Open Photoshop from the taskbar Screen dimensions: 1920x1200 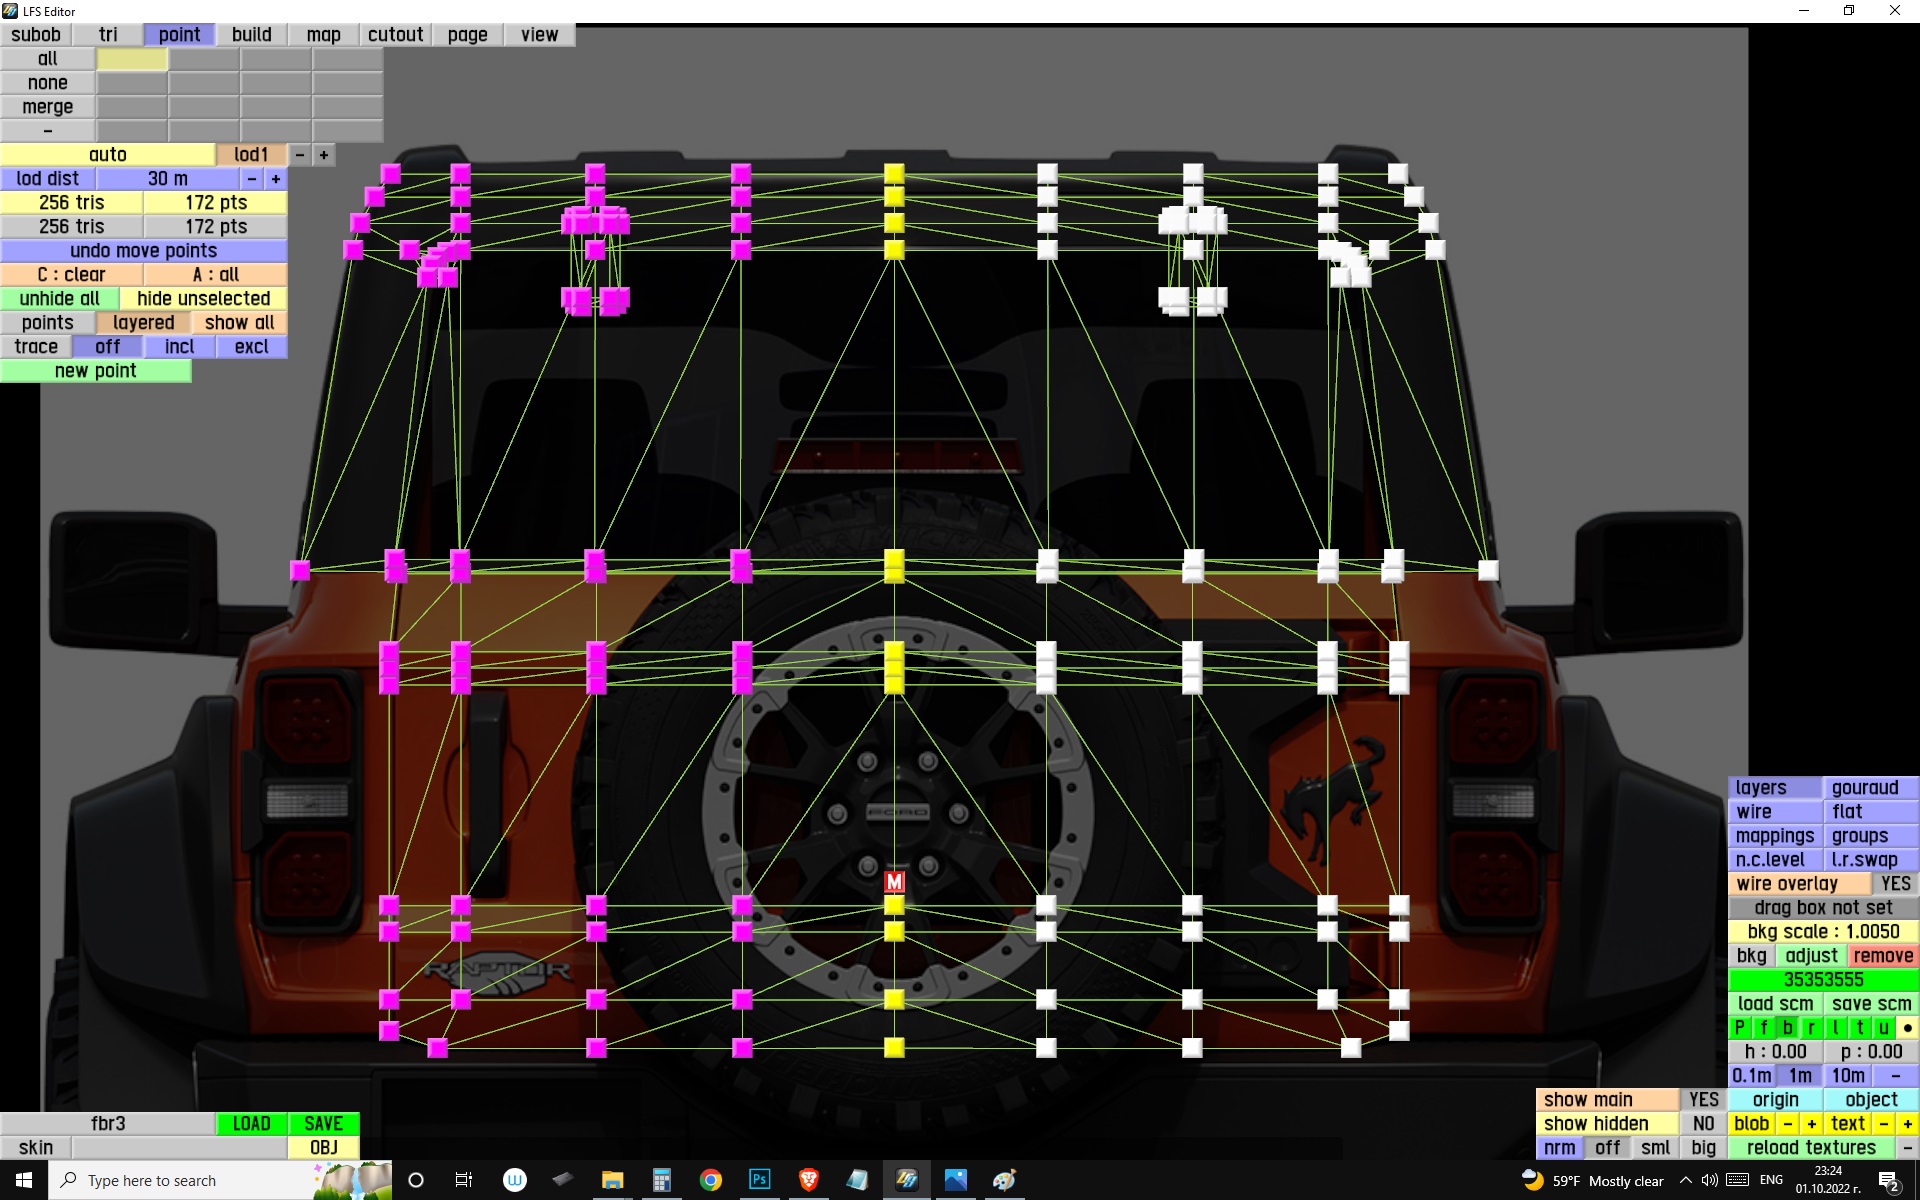tap(759, 1180)
